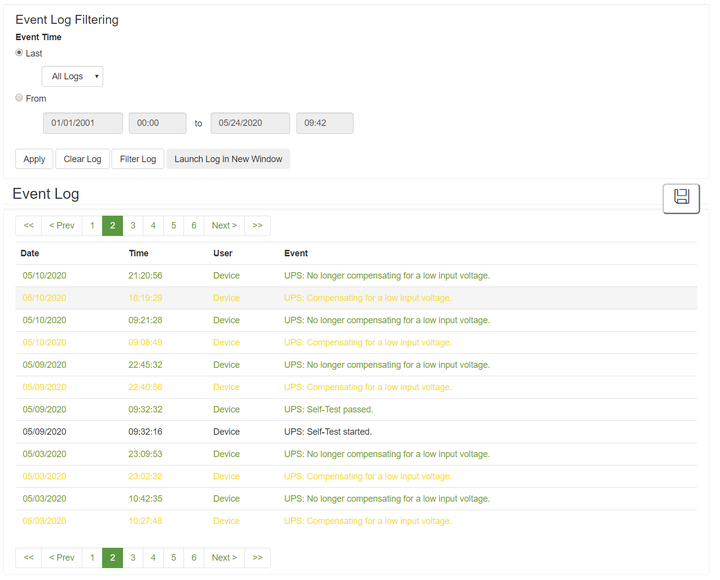Click the end time field 09:42

point(325,123)
